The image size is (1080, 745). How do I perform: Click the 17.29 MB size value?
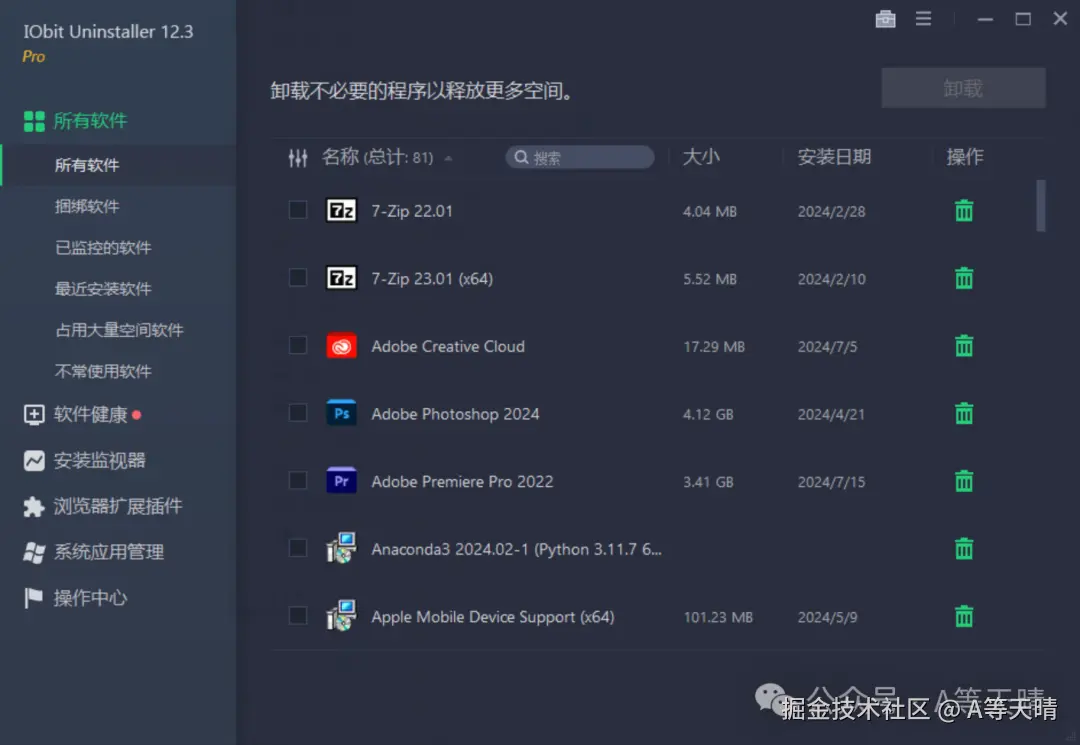(x=714, y=347)
